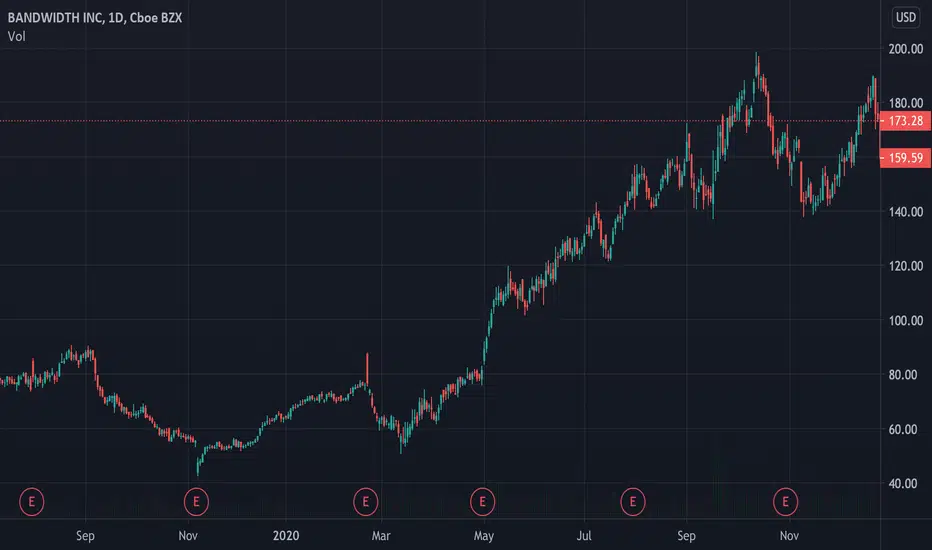Image resolution: width=932 pixels, height=550 pixels.
Task: Select the earnings marker at May 2020
Action: (482, 502)
